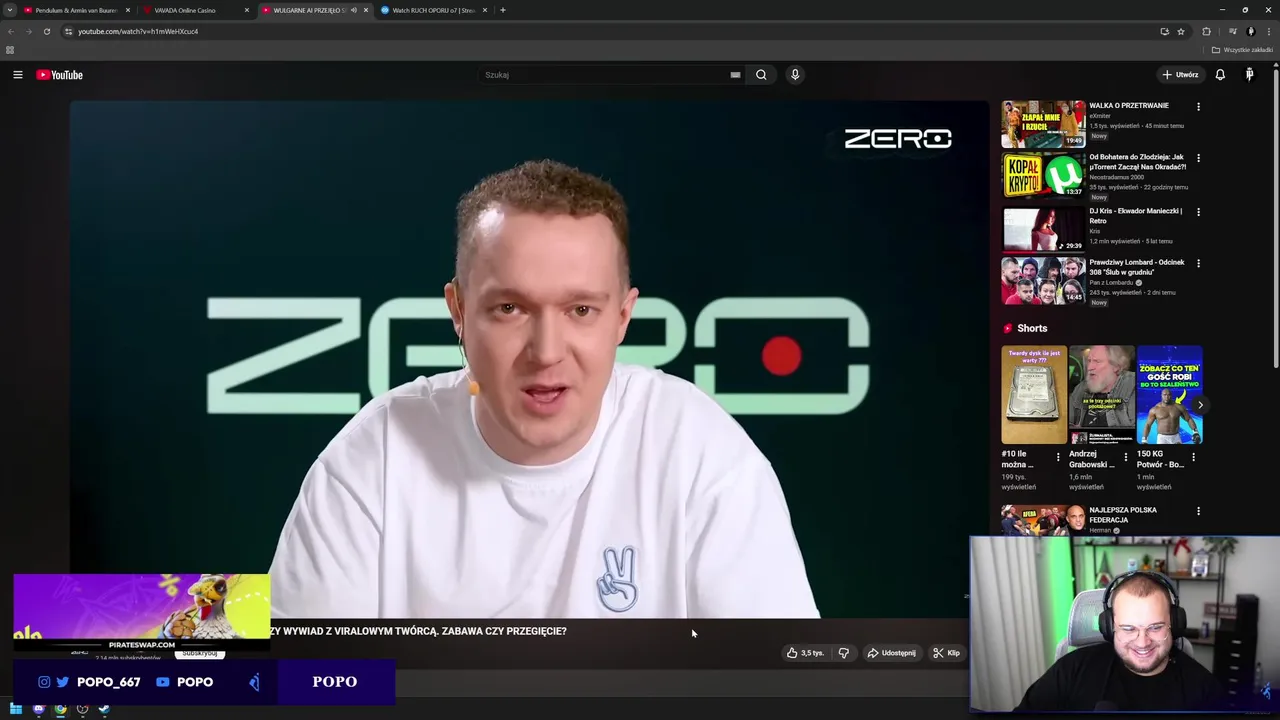Open options for NAJLEPSZA POLSKA FEDERACJA video

click(x=1198, y=511)
